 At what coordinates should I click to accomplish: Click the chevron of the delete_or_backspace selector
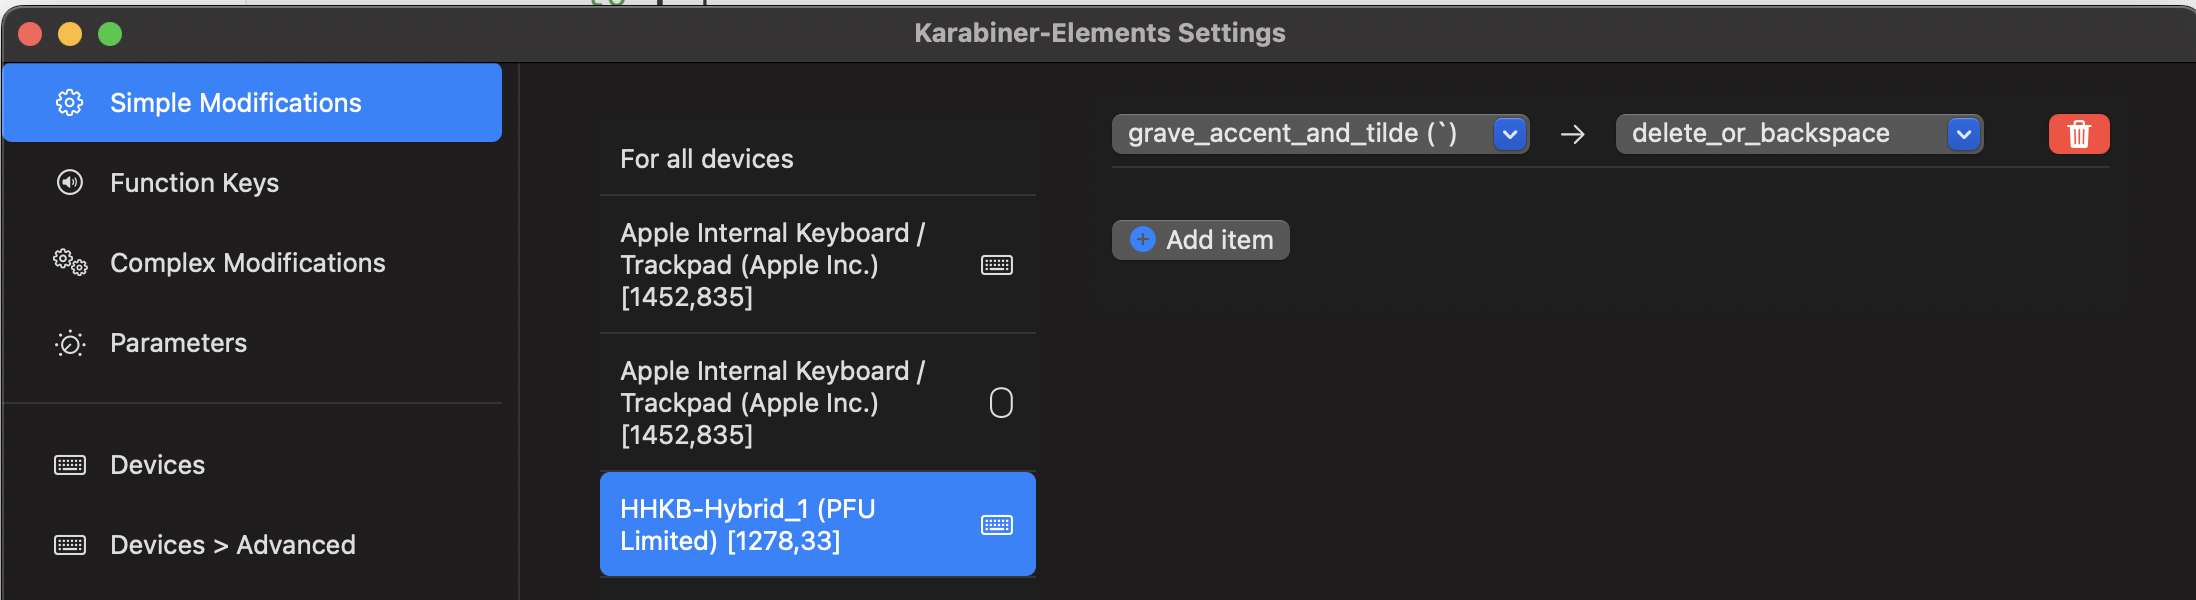coord(1964,134)
